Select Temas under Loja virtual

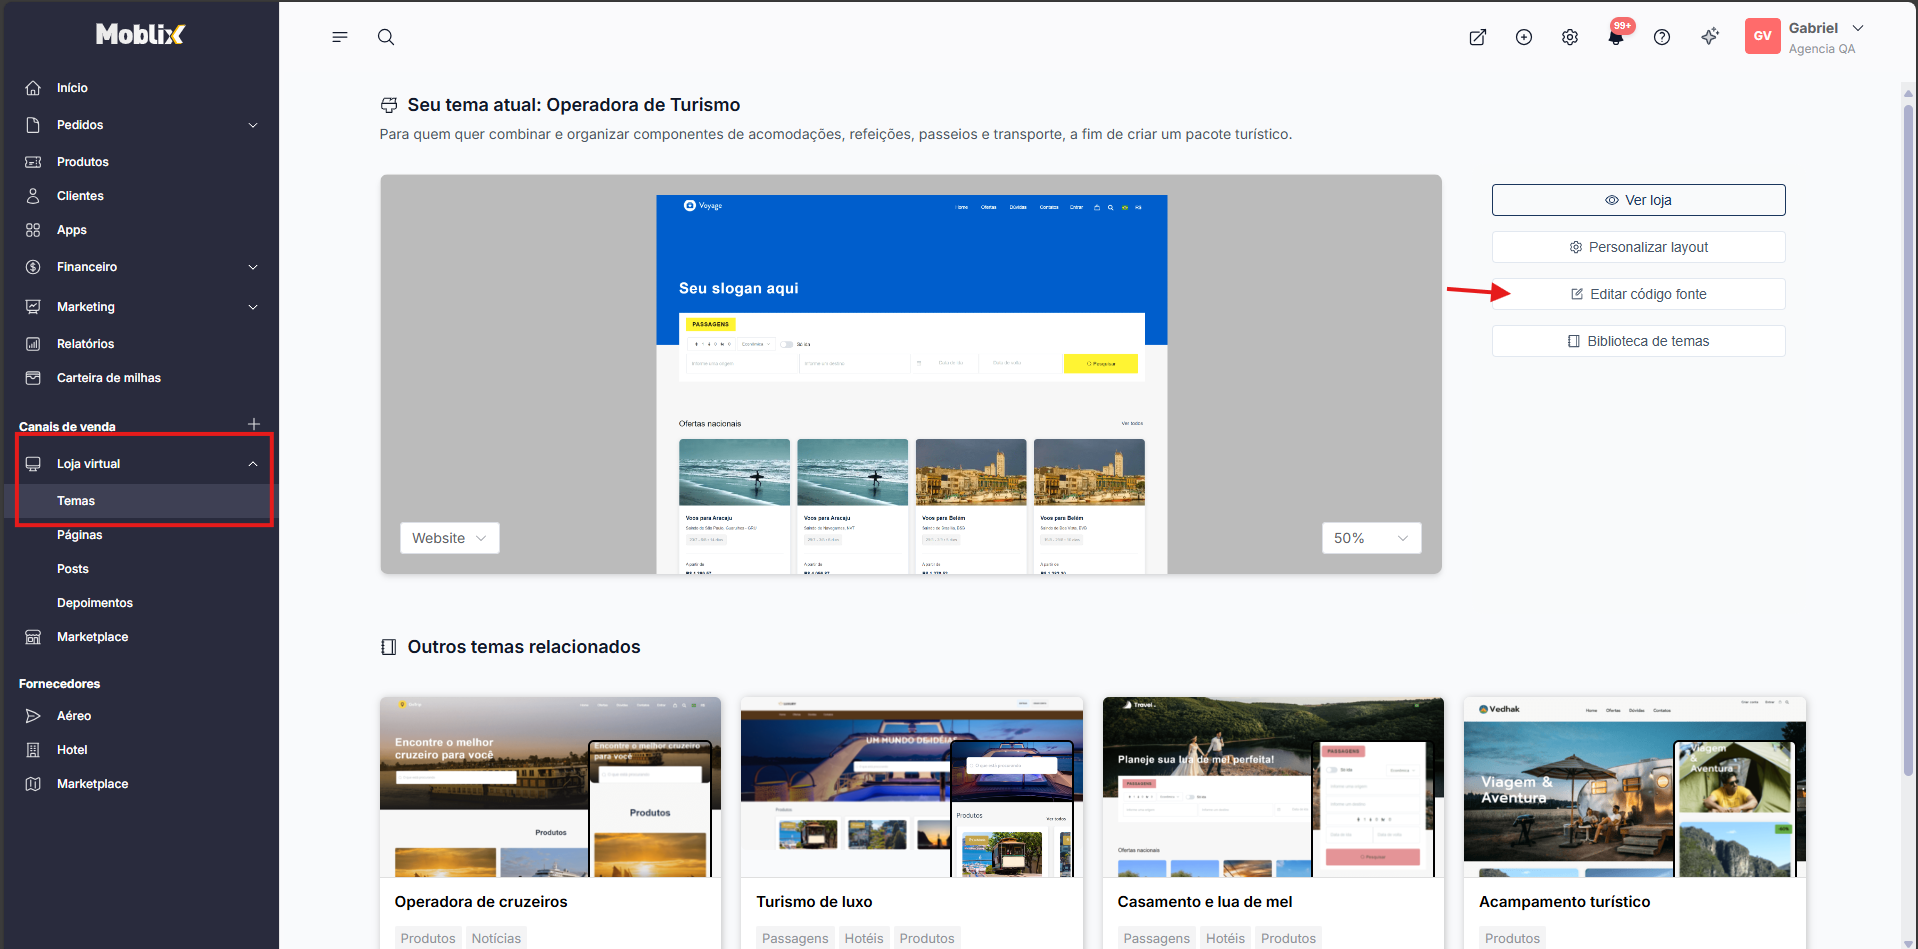(x=76, y=500)
